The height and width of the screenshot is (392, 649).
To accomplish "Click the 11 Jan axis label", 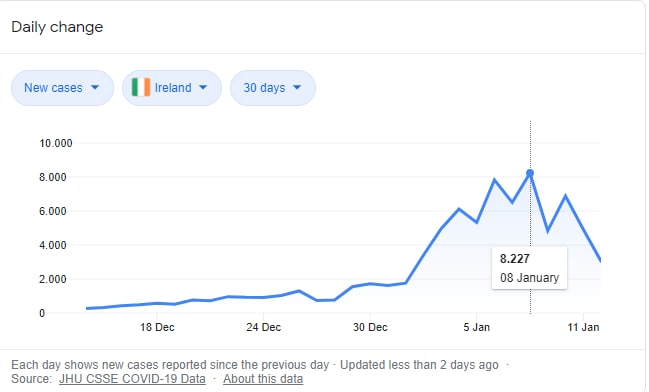I will tap(583, 327).
